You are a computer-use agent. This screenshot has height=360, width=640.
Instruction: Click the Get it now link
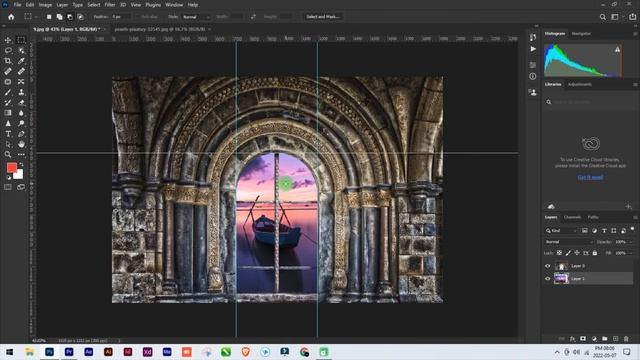[590, 178]
